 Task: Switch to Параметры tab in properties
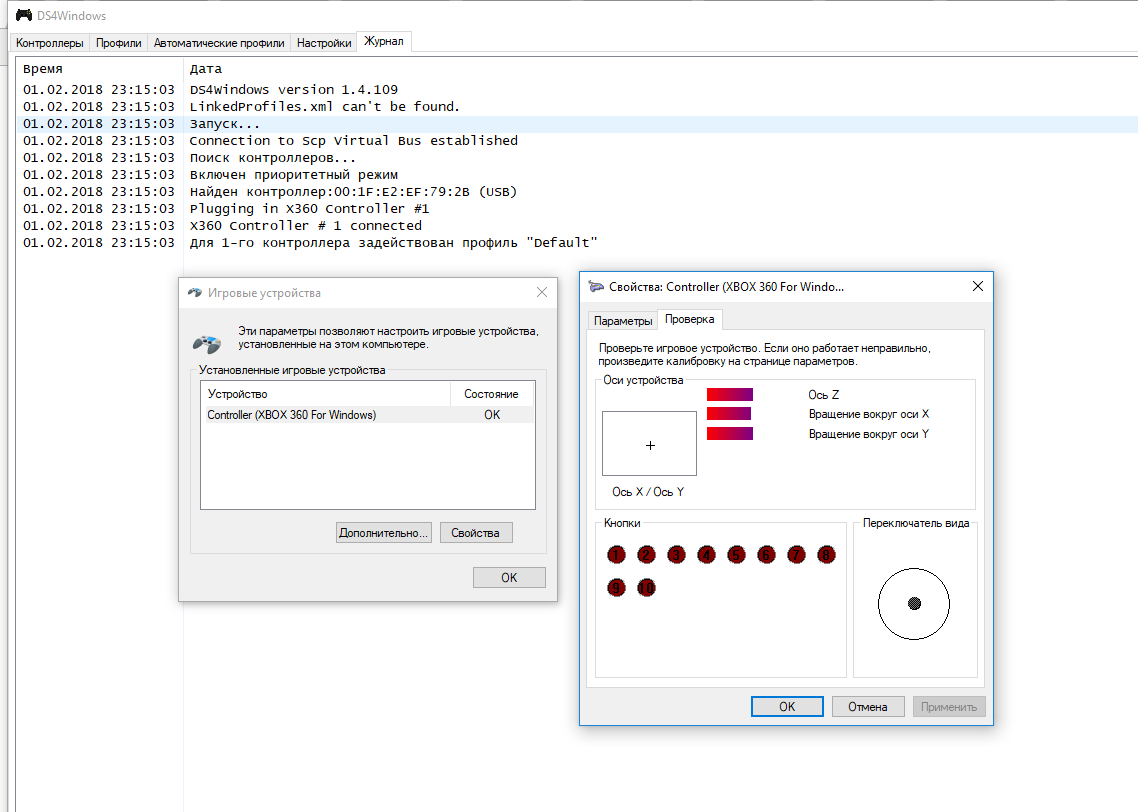pos(623,321)
